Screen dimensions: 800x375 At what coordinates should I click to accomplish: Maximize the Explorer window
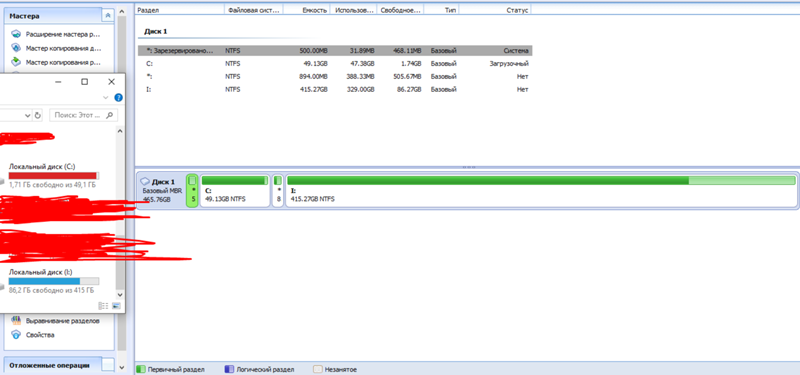click(x=85, y=82)
